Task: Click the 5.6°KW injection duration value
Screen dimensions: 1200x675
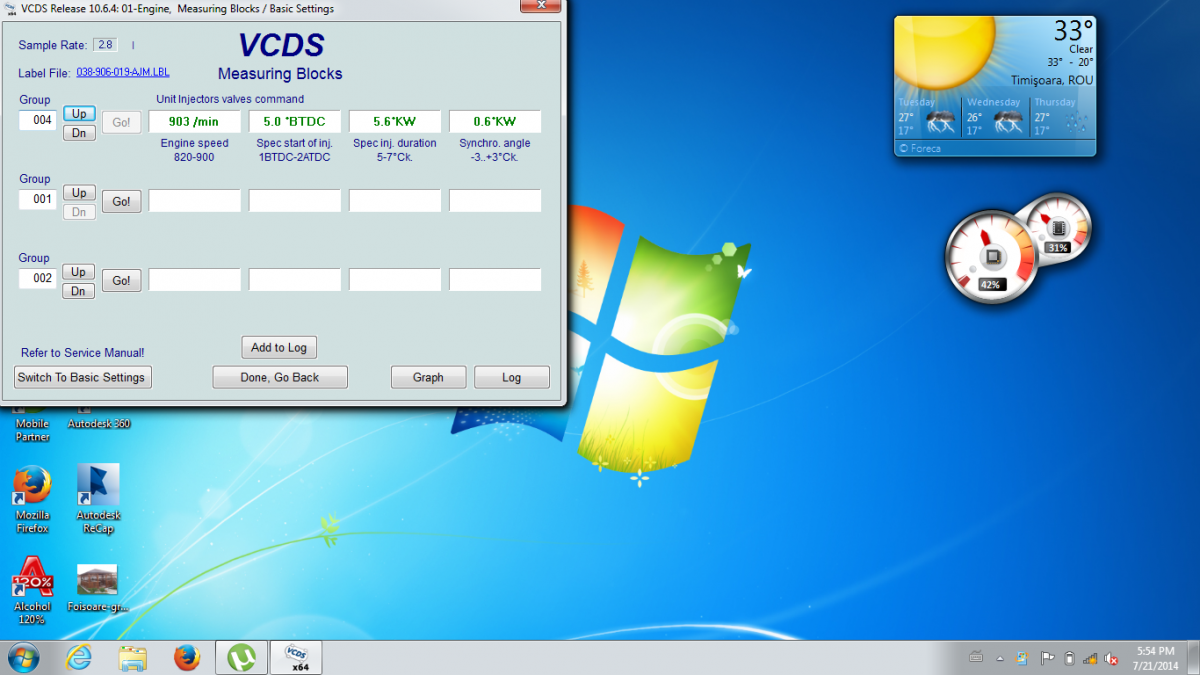Action: click(x=395, y=122)
